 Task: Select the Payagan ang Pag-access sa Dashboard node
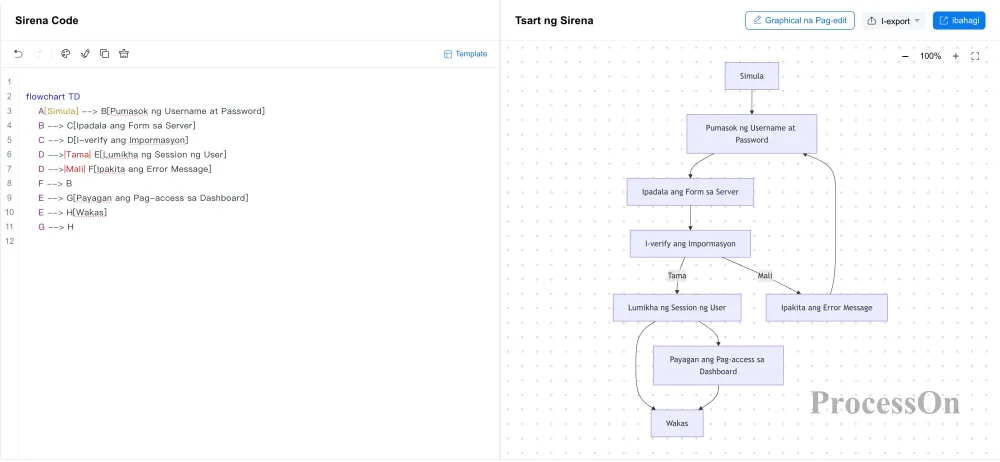717,365
